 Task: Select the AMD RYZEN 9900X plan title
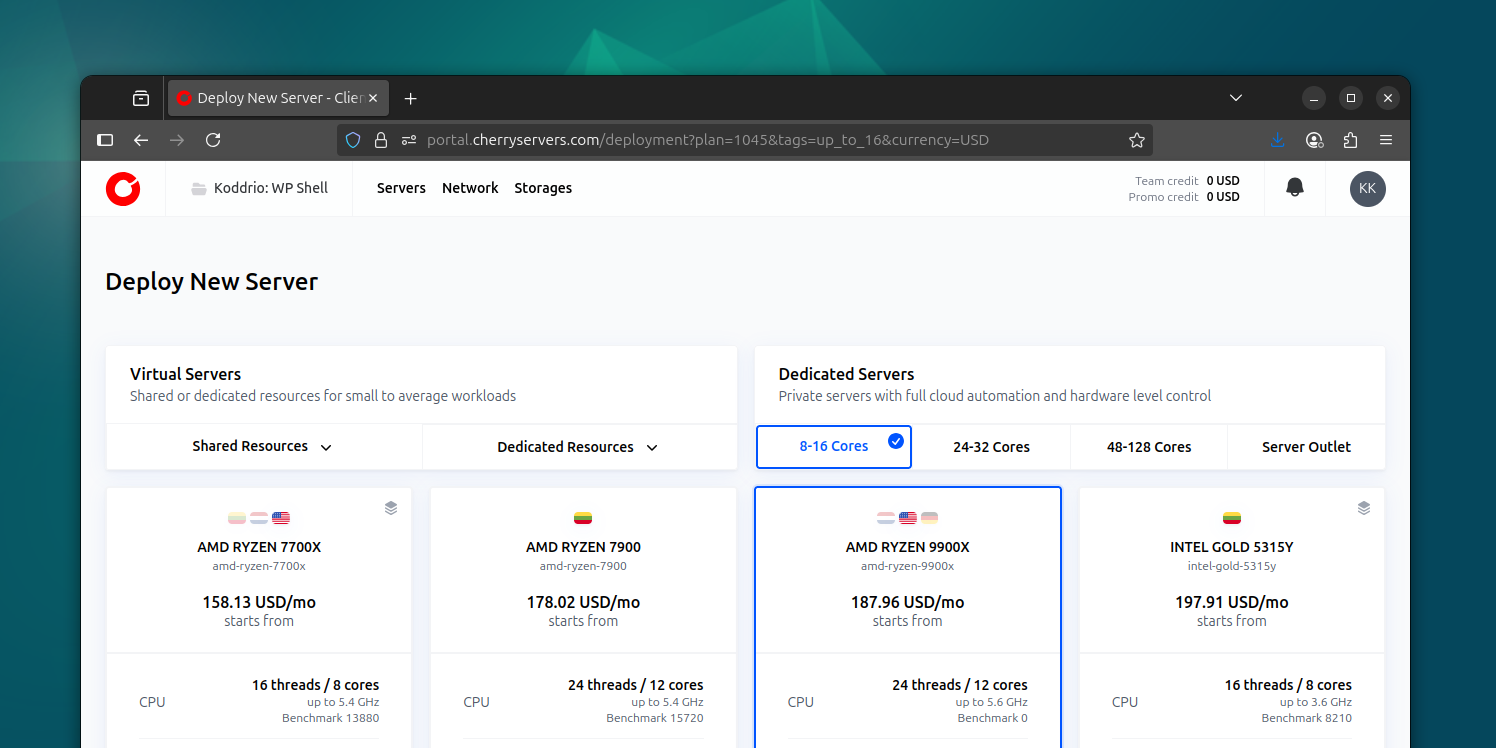pos(907,547)
